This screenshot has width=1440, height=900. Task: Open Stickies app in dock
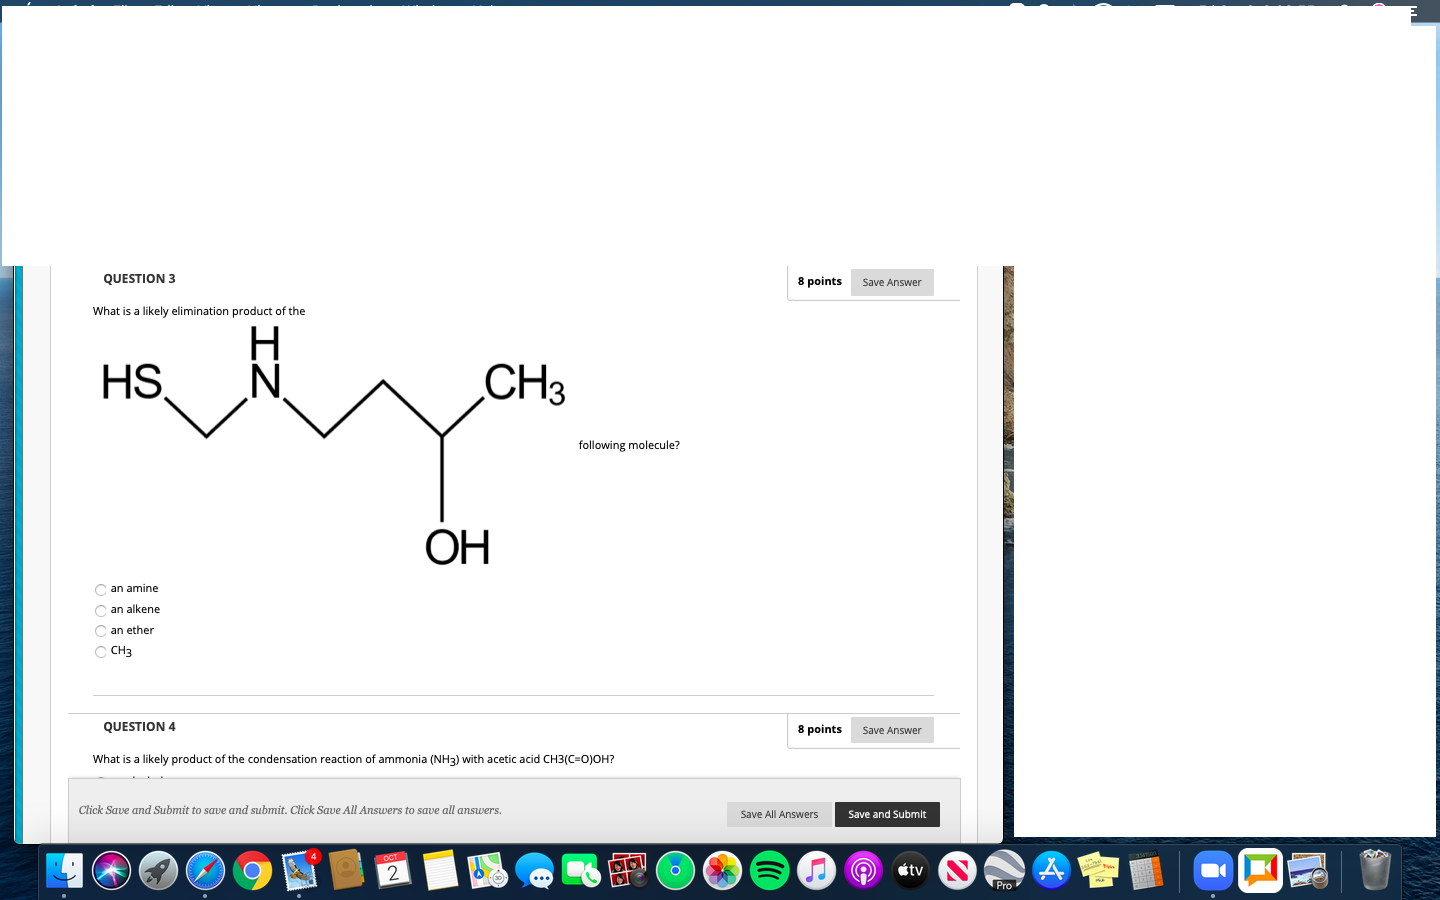click(1098, 871)
